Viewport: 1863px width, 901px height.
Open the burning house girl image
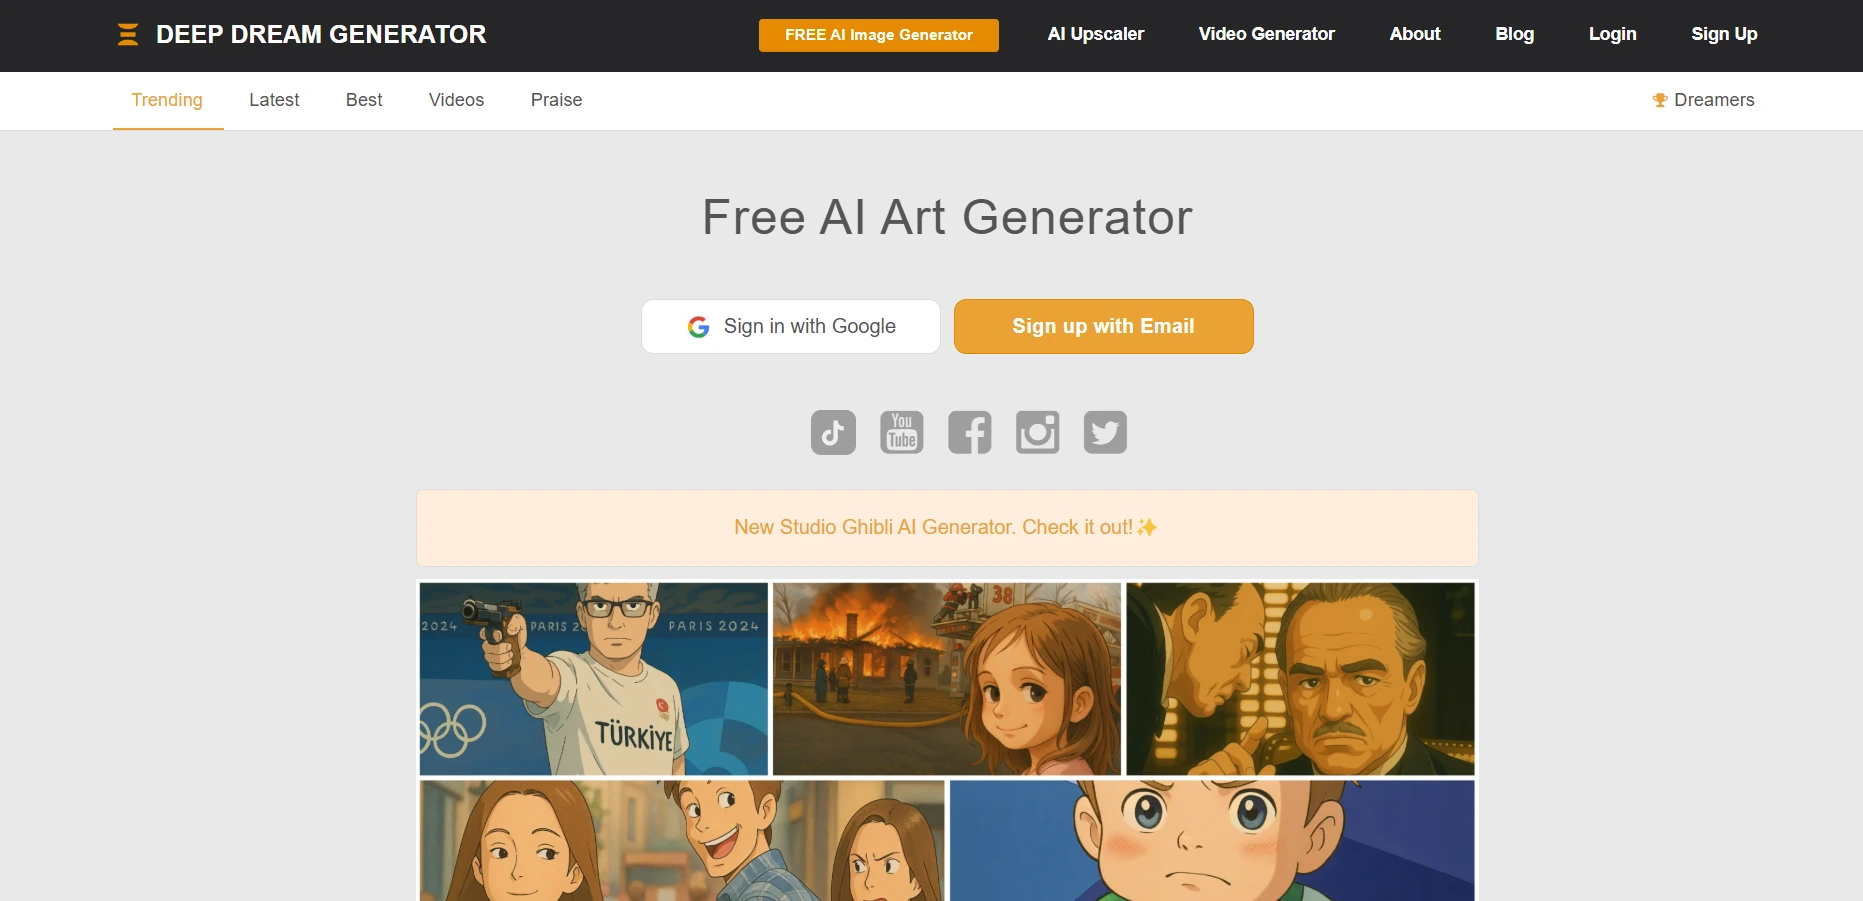point(947,679)
